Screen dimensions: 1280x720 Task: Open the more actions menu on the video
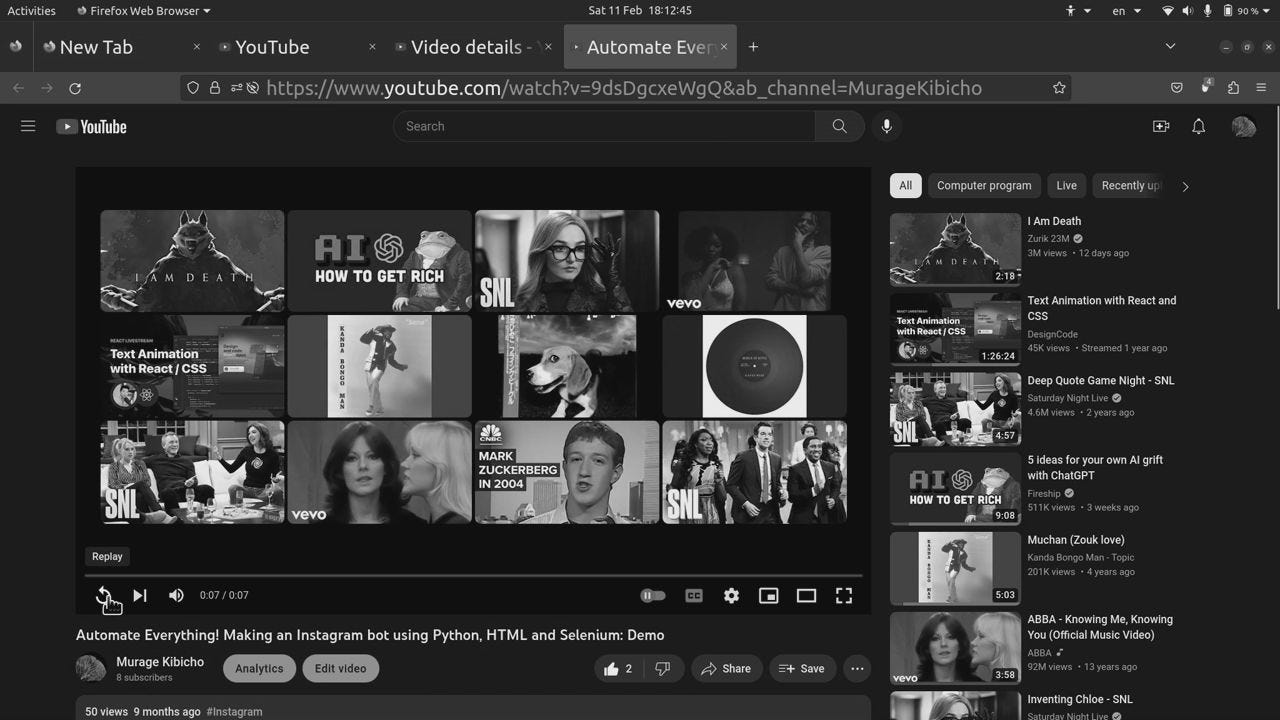pos(857,668)
